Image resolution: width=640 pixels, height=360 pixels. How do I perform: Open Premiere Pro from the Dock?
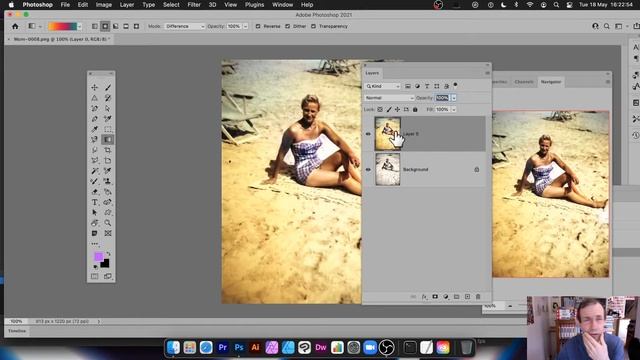[x=222, y=347]
